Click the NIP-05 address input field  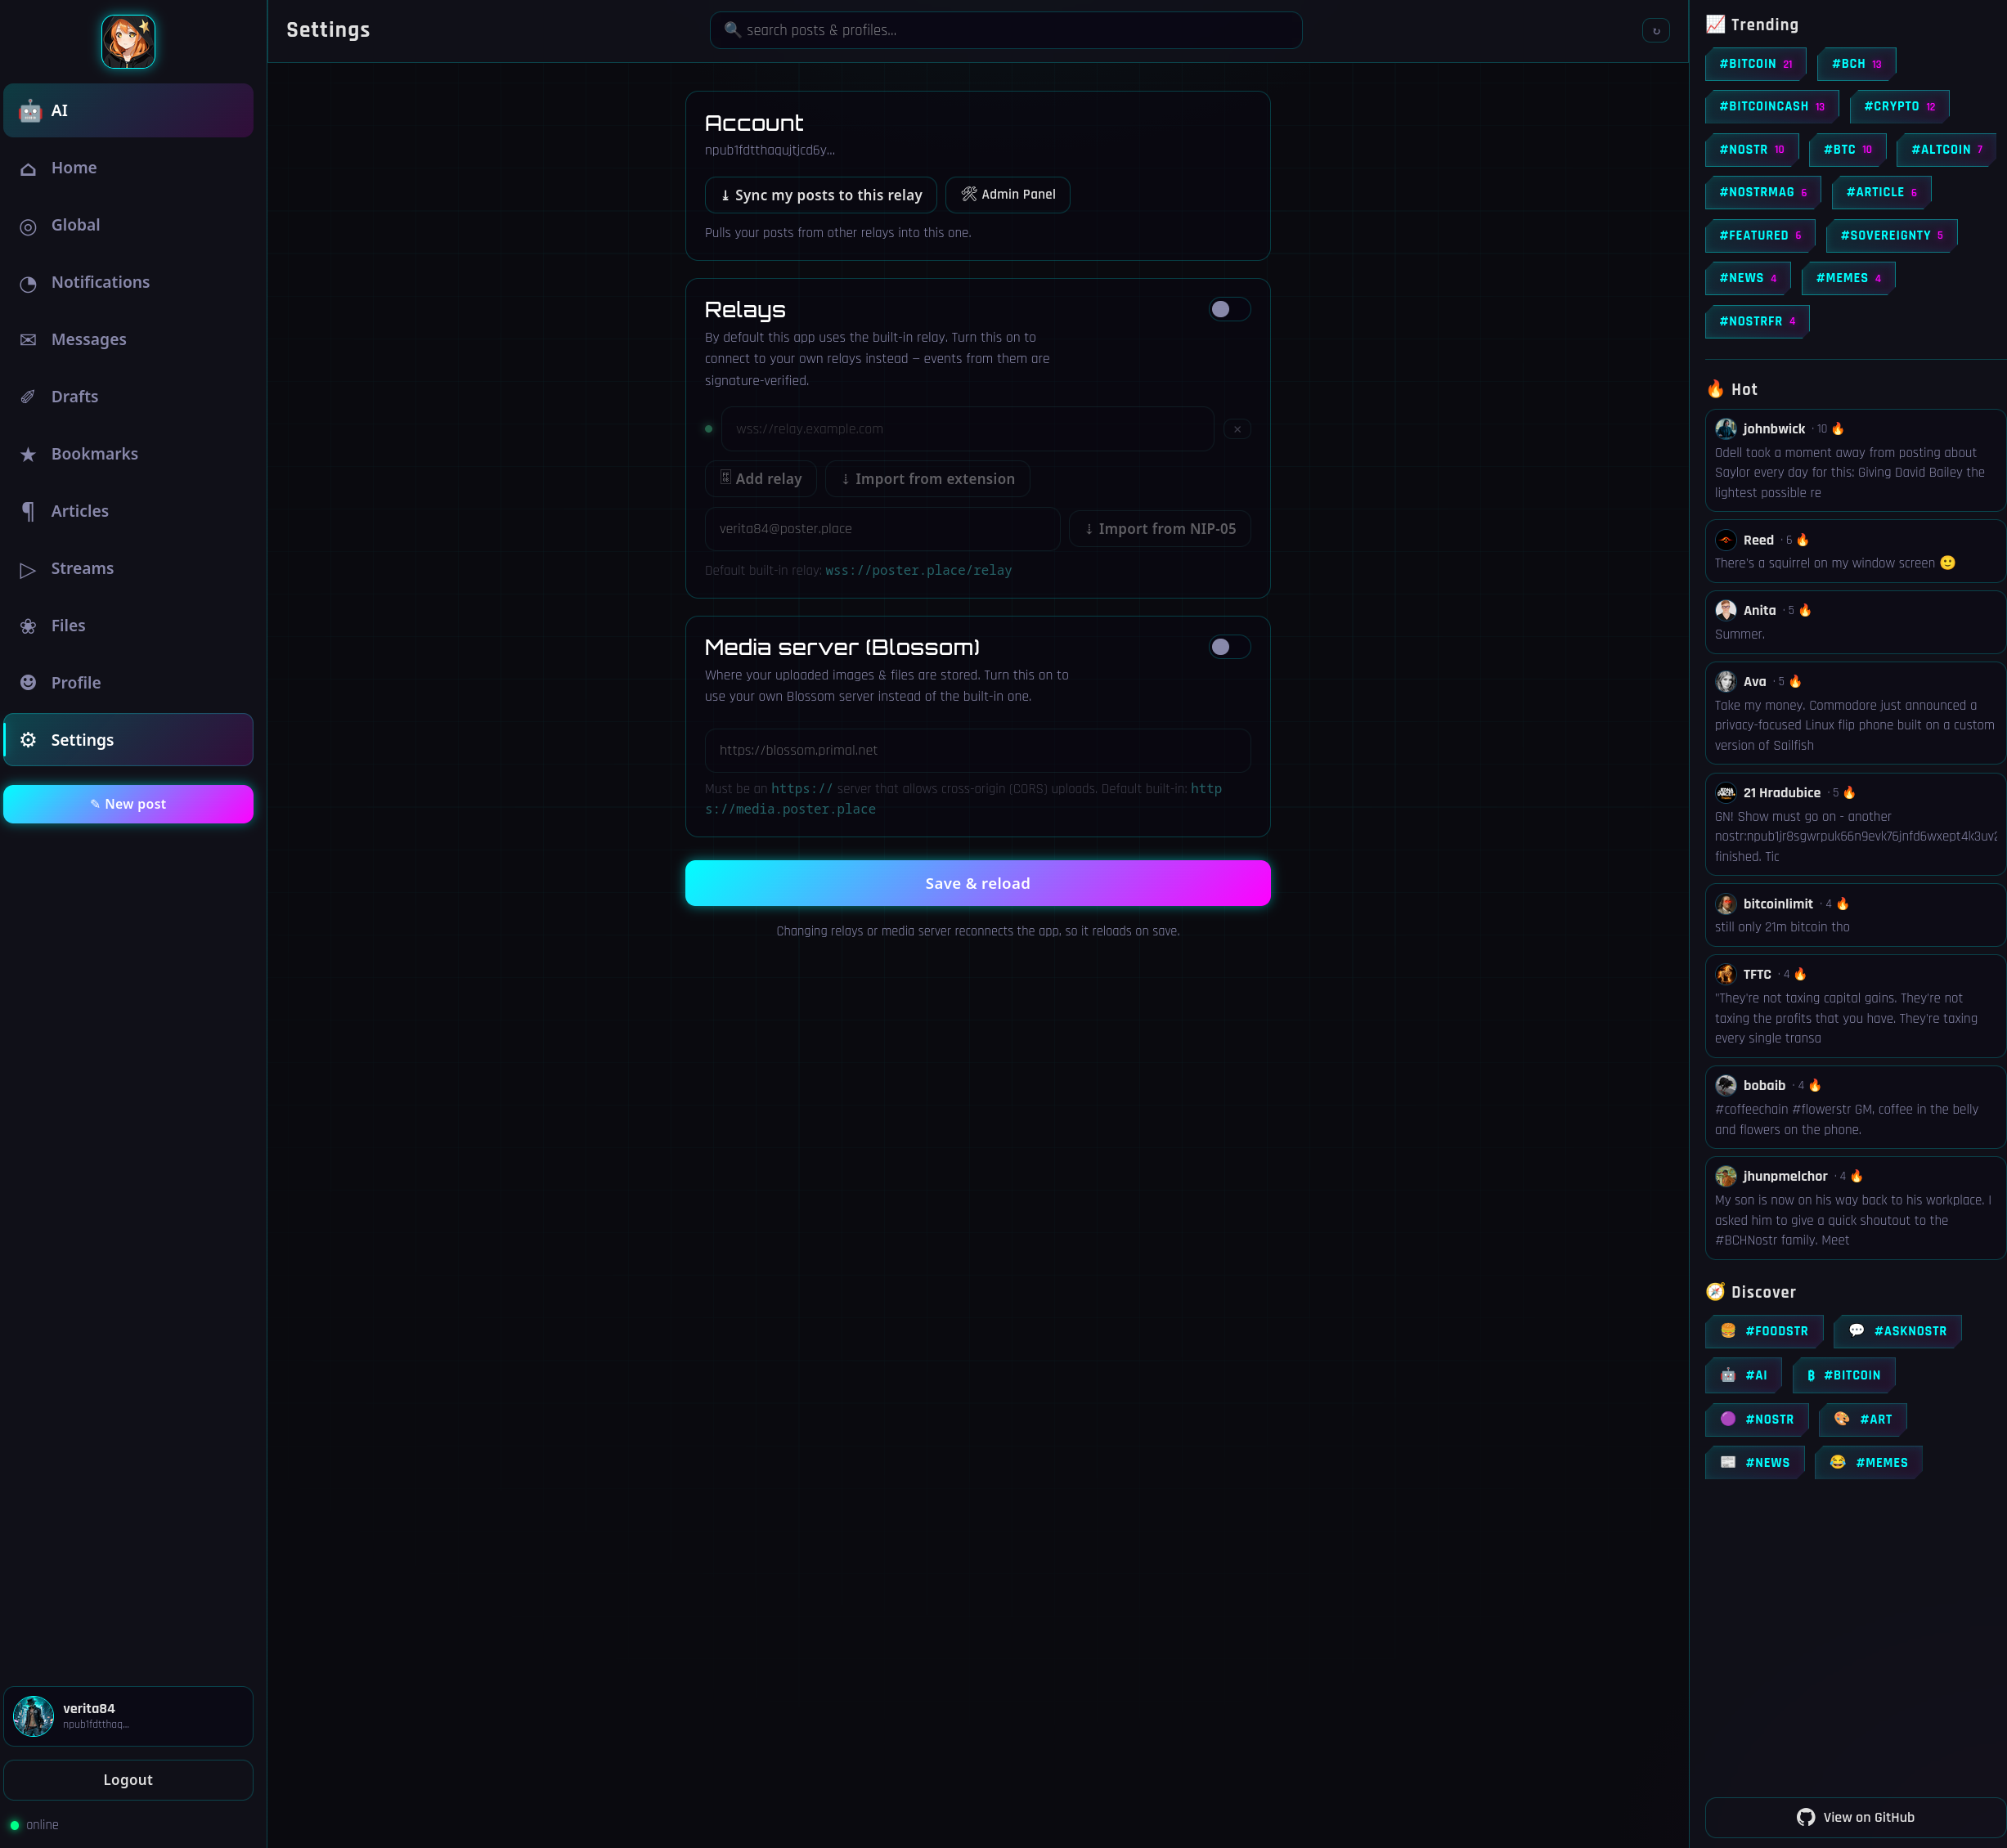[882, 529]
